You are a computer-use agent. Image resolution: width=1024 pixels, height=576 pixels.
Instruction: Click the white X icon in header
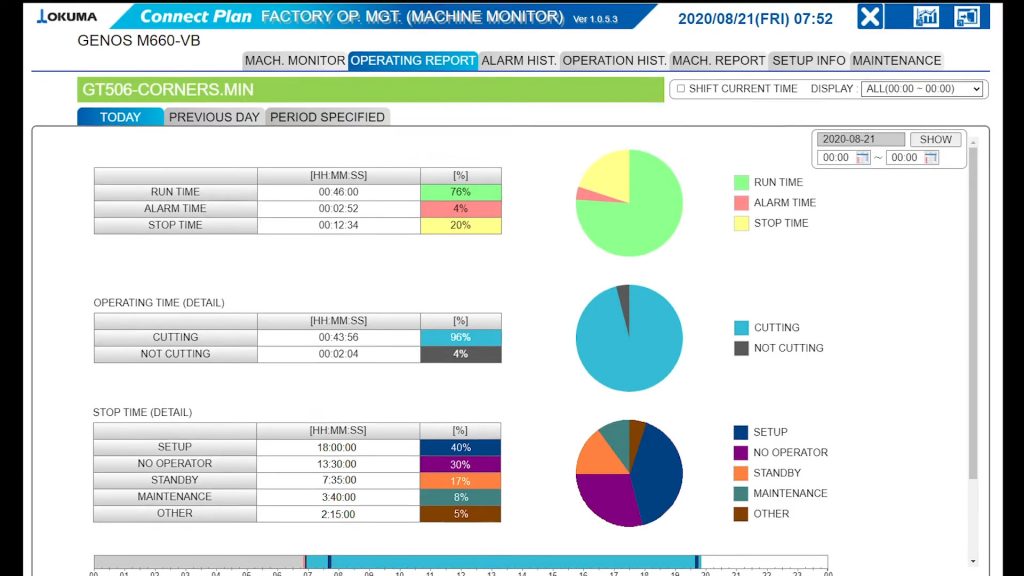click(870, 17)
